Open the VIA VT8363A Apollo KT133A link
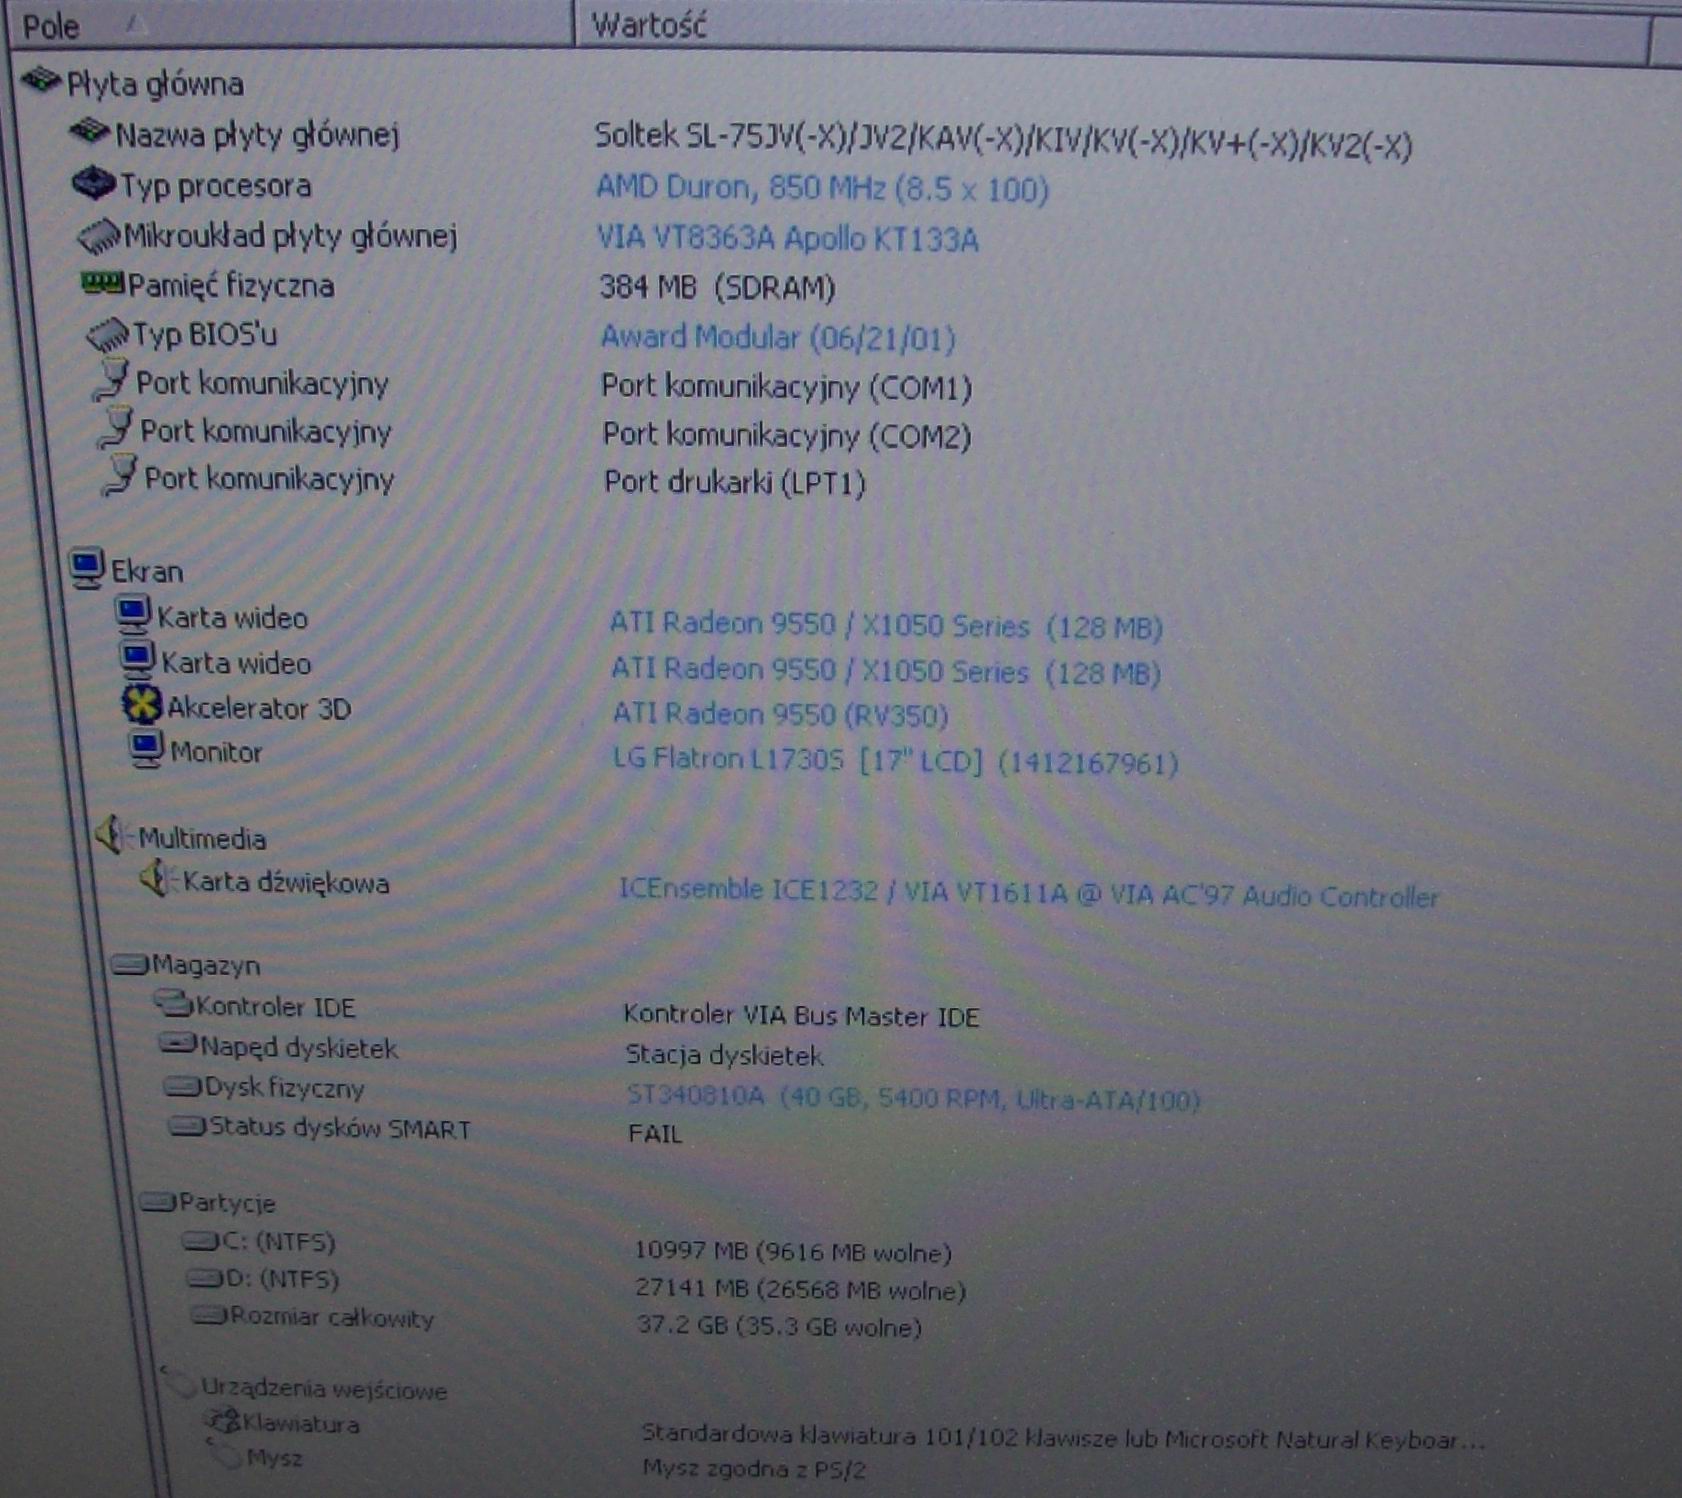 click(x=787, y=239)
